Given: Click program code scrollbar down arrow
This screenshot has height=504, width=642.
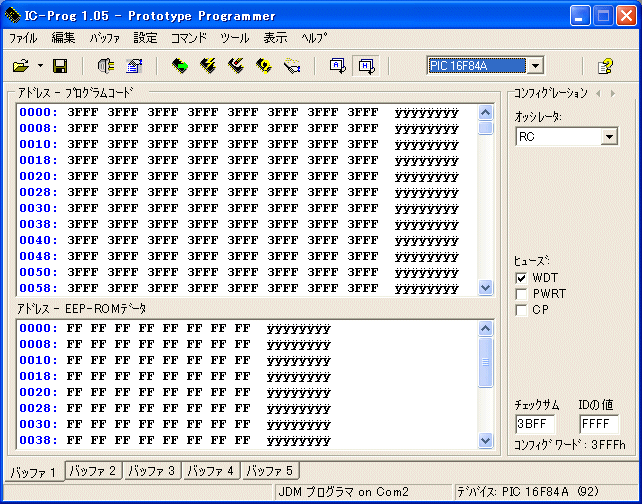Looking at the screenshot, I should click(486, 287).
